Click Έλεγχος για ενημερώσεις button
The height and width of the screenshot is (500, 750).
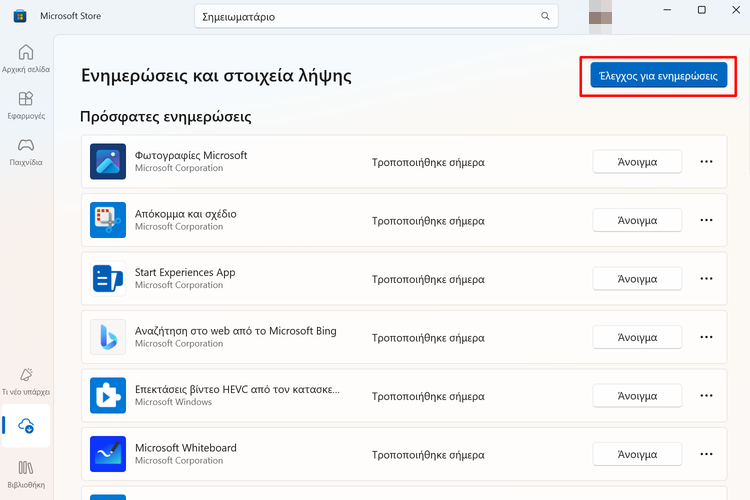pos(659,76)
